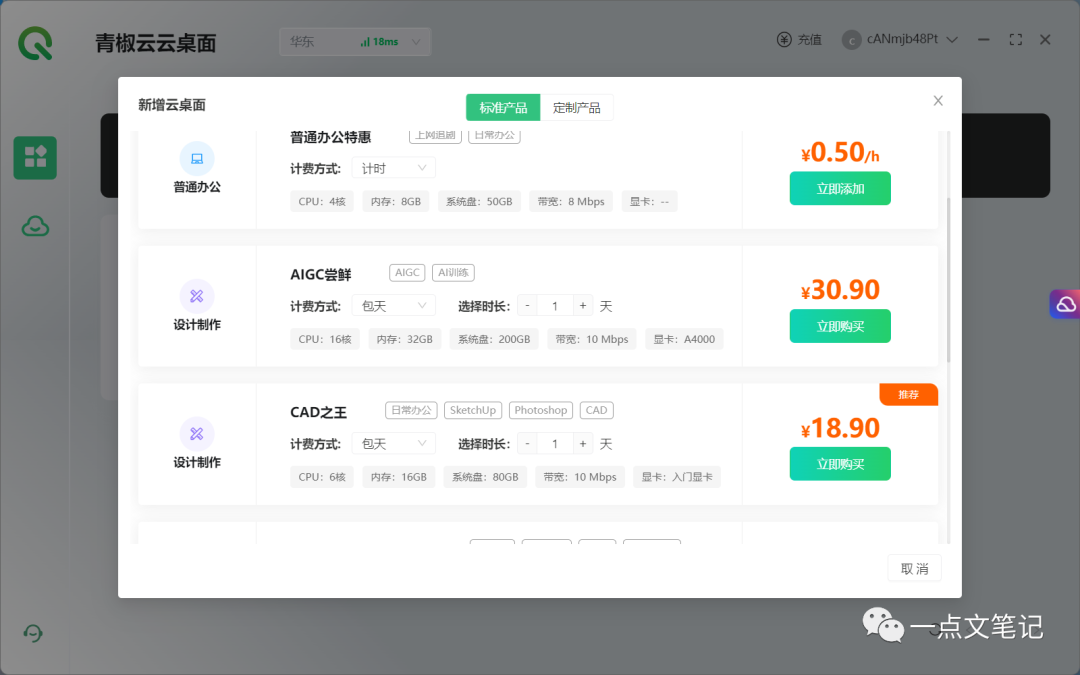Increase AIGC尝鲜 duration with plus
Image resolution: width=1080 pixels, height=675 pixels.
[583, 306]
